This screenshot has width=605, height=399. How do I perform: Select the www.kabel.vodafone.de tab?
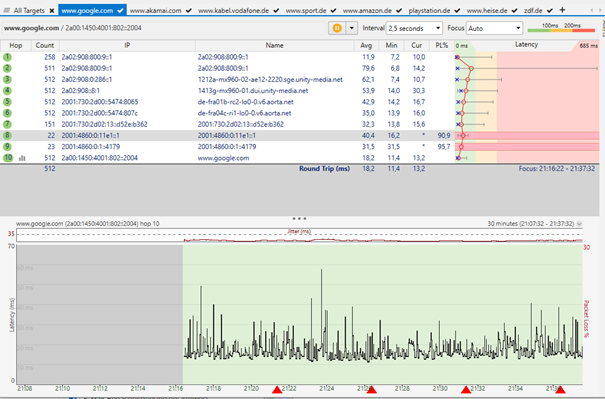coord(233,10)
